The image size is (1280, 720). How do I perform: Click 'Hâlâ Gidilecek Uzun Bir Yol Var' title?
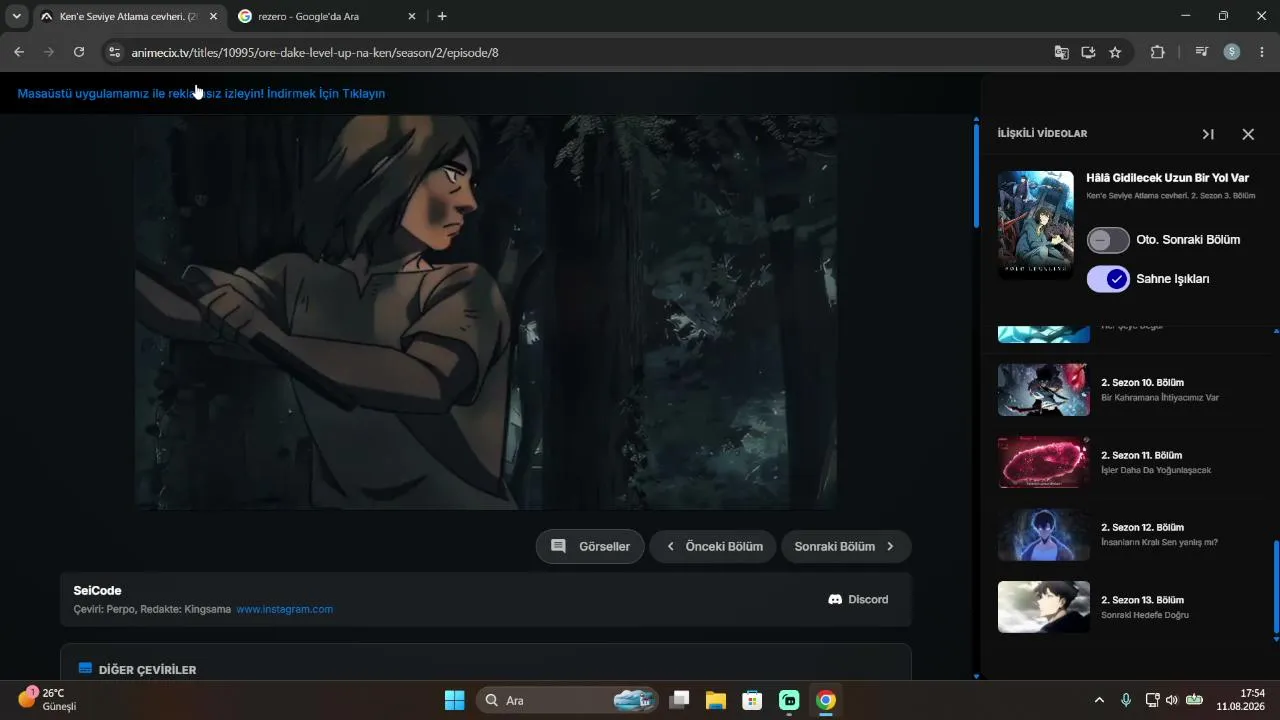coord(1167,178)
